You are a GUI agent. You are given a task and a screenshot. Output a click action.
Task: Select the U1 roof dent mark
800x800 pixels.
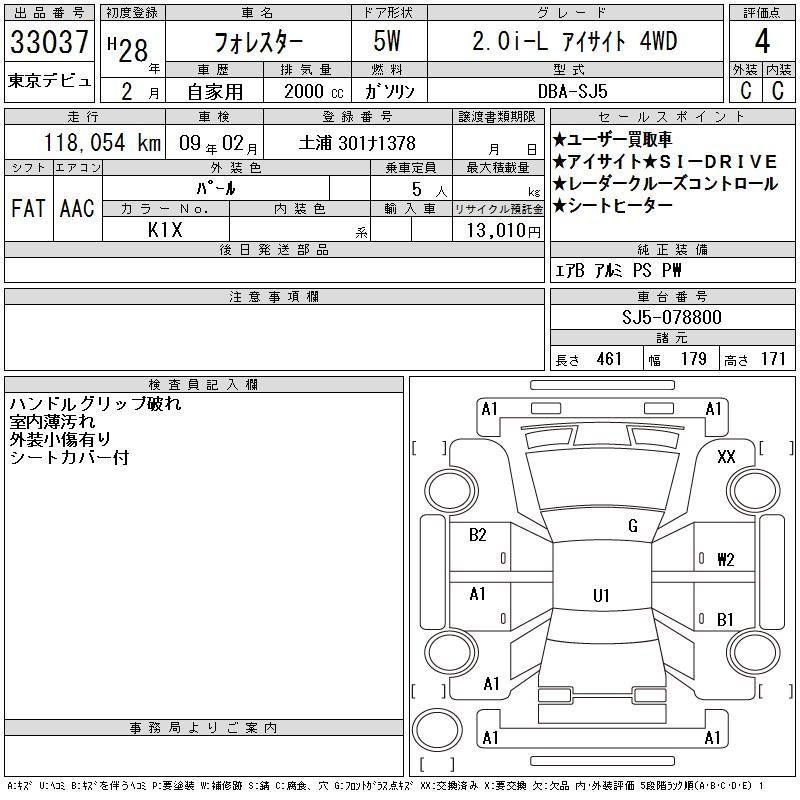pyautogui.click(x=601, y=595)
